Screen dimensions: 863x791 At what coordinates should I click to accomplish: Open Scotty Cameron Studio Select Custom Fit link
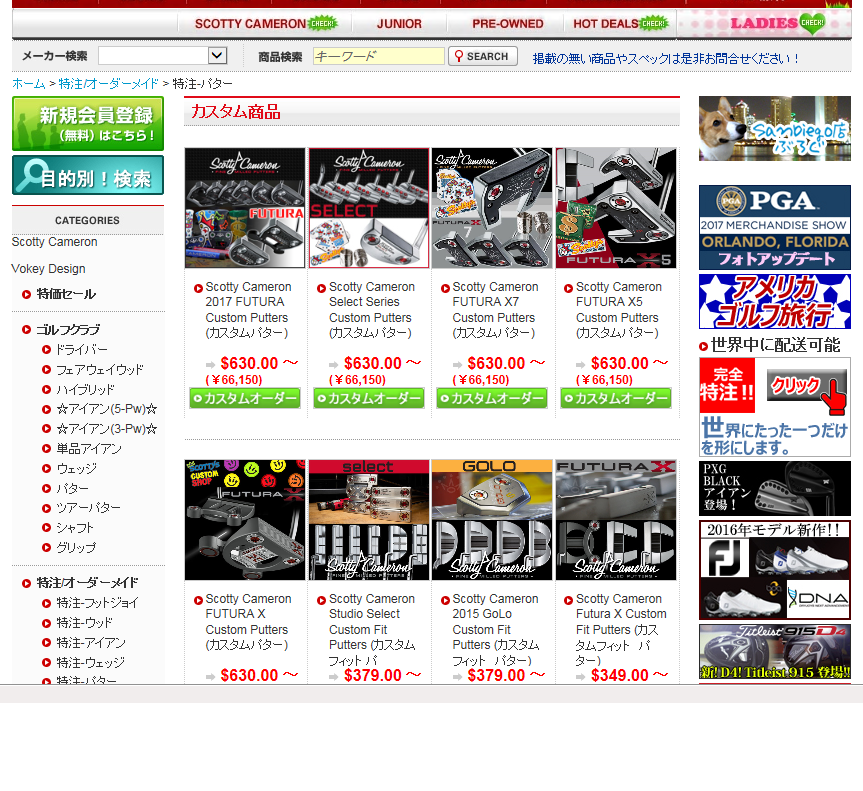pyautogui.click(x=372, y=630)
